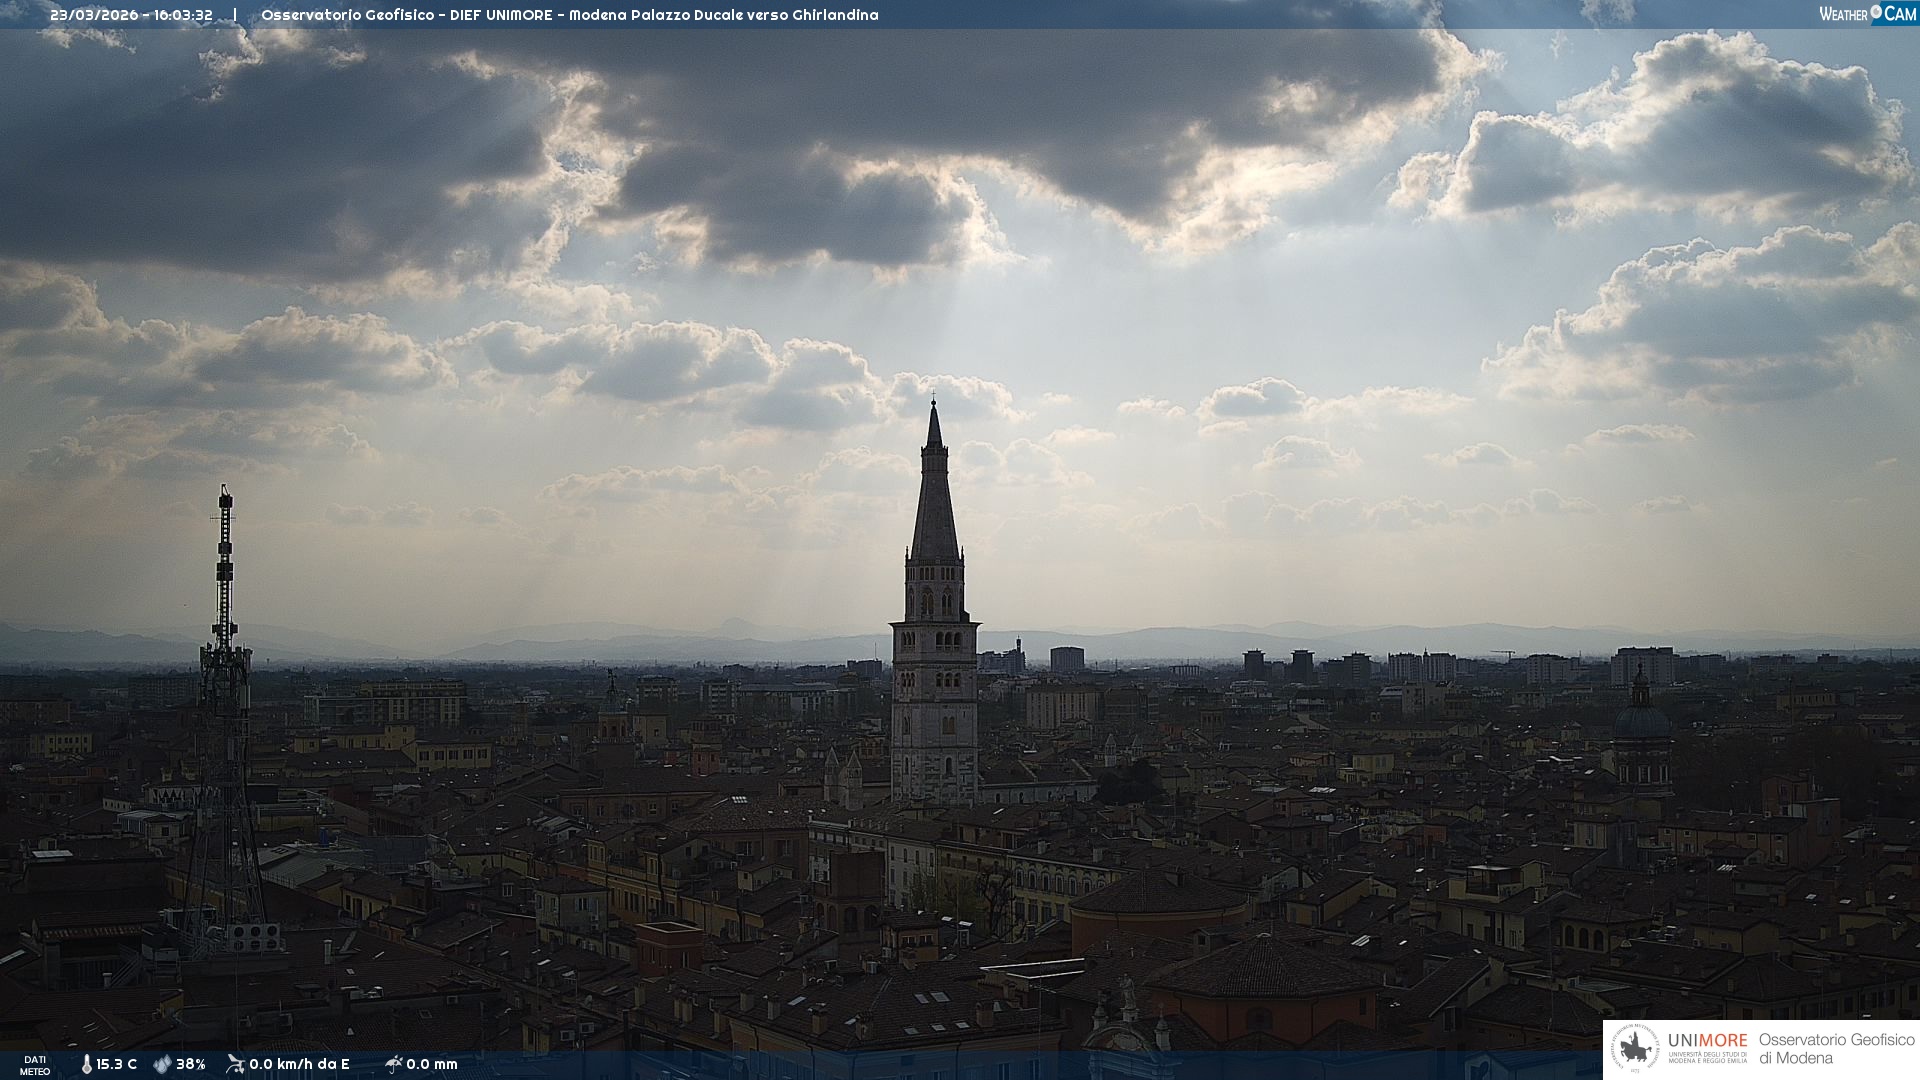
Task: Click the 23/03/2026 date stamp
Action: pos(94,15)
